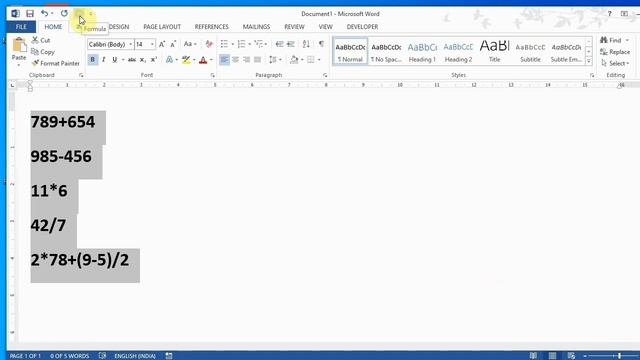Viewport: 640px width, 360px height.
Task: Toggle Strikethrough formatting
Action: [x=131, y=60]
